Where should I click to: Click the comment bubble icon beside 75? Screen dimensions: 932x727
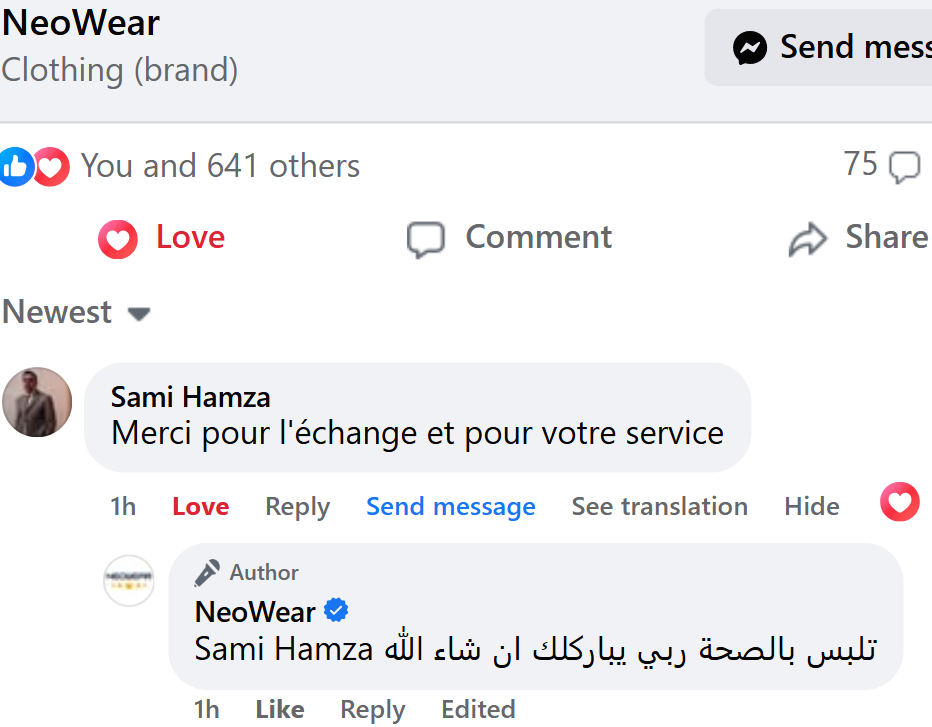904,167
